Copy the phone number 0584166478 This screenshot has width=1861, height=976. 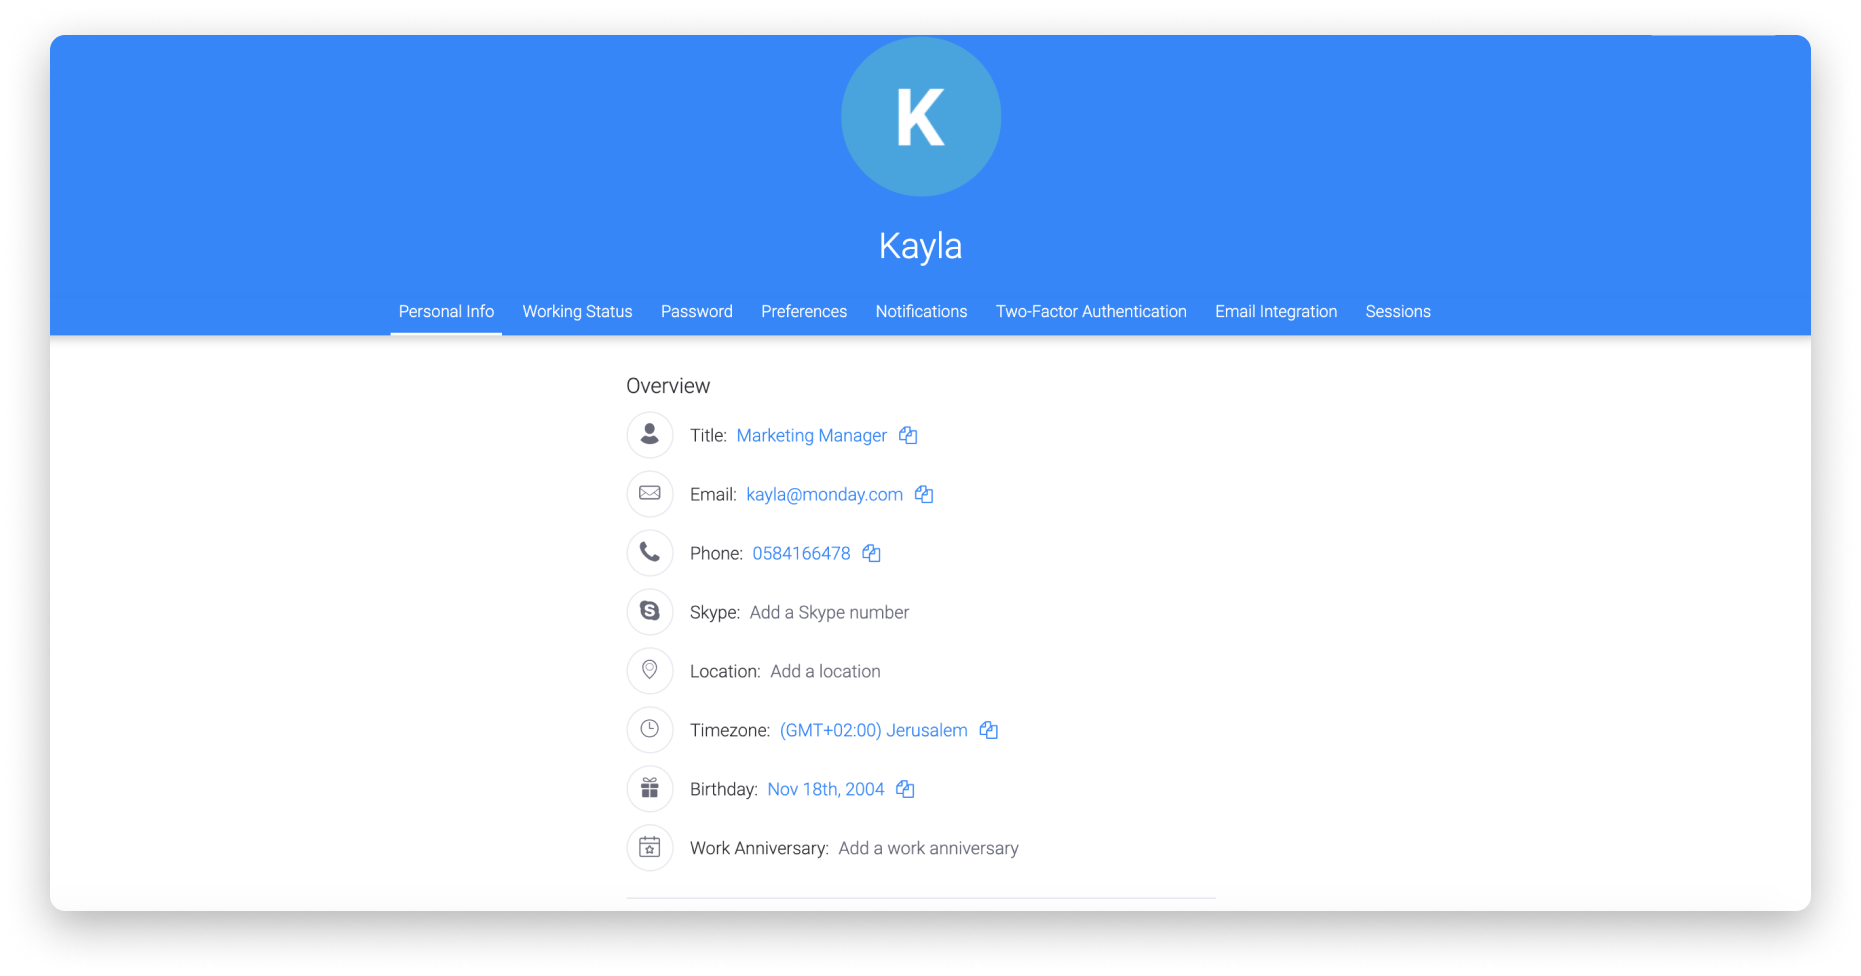click(x=872, y=553)
